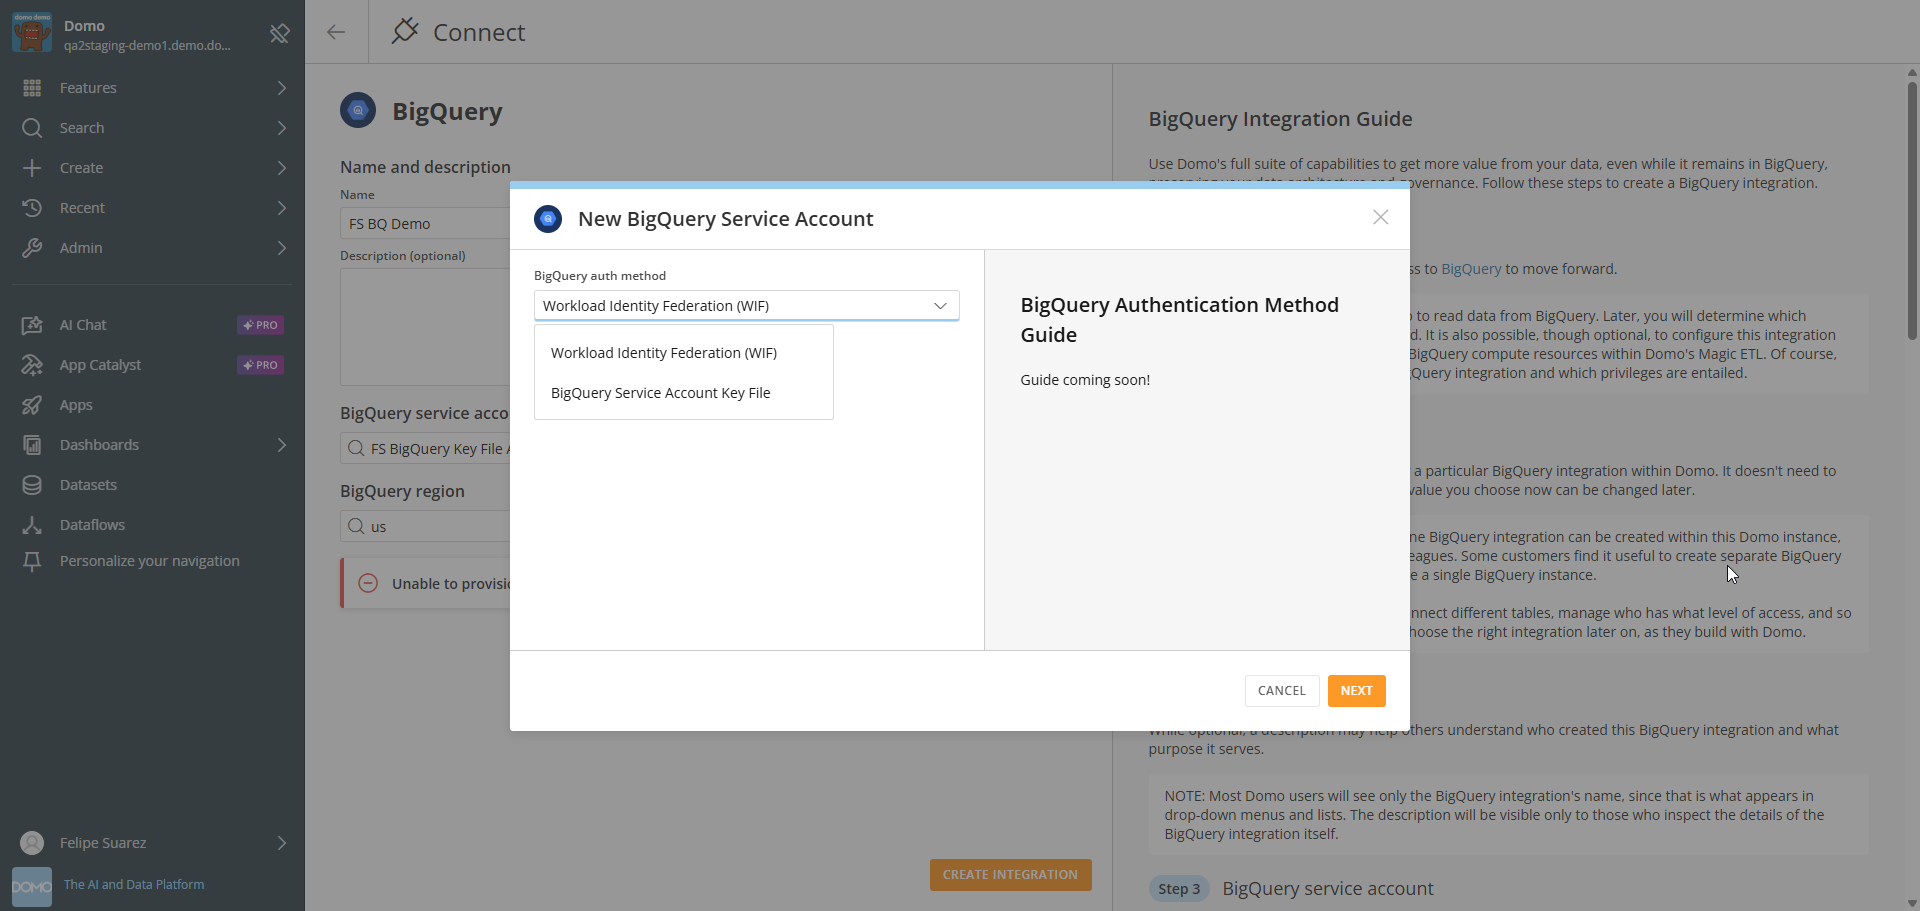Click the BigQuery Integration Guide heading
1920x911 pixels.
pos(1280,119)
